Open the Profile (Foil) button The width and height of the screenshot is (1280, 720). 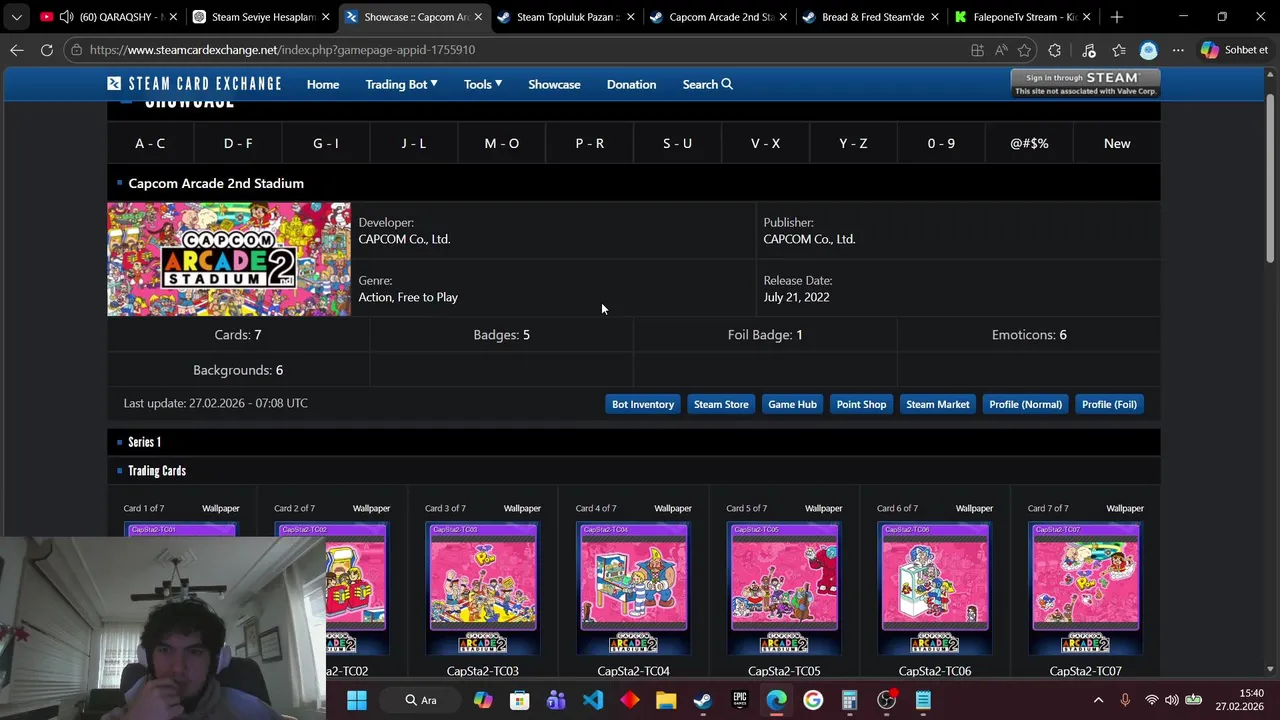pos(1109,404)
